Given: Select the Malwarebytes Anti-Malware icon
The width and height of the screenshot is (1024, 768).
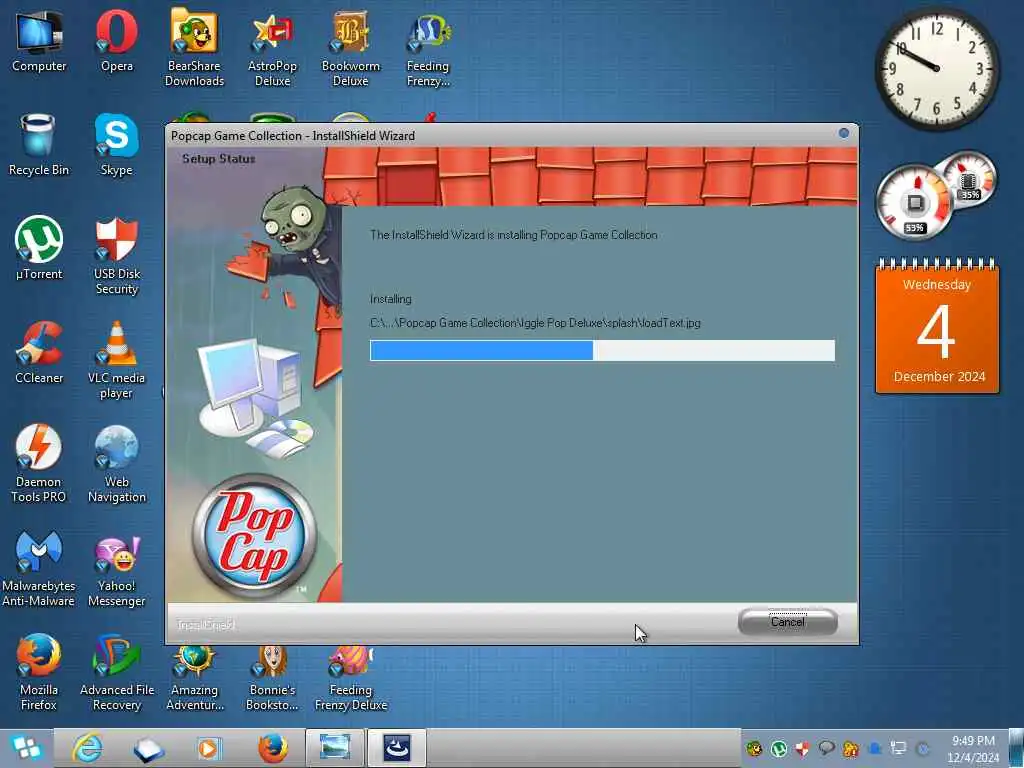Looking at the screenshot, I should coord(39,568).
